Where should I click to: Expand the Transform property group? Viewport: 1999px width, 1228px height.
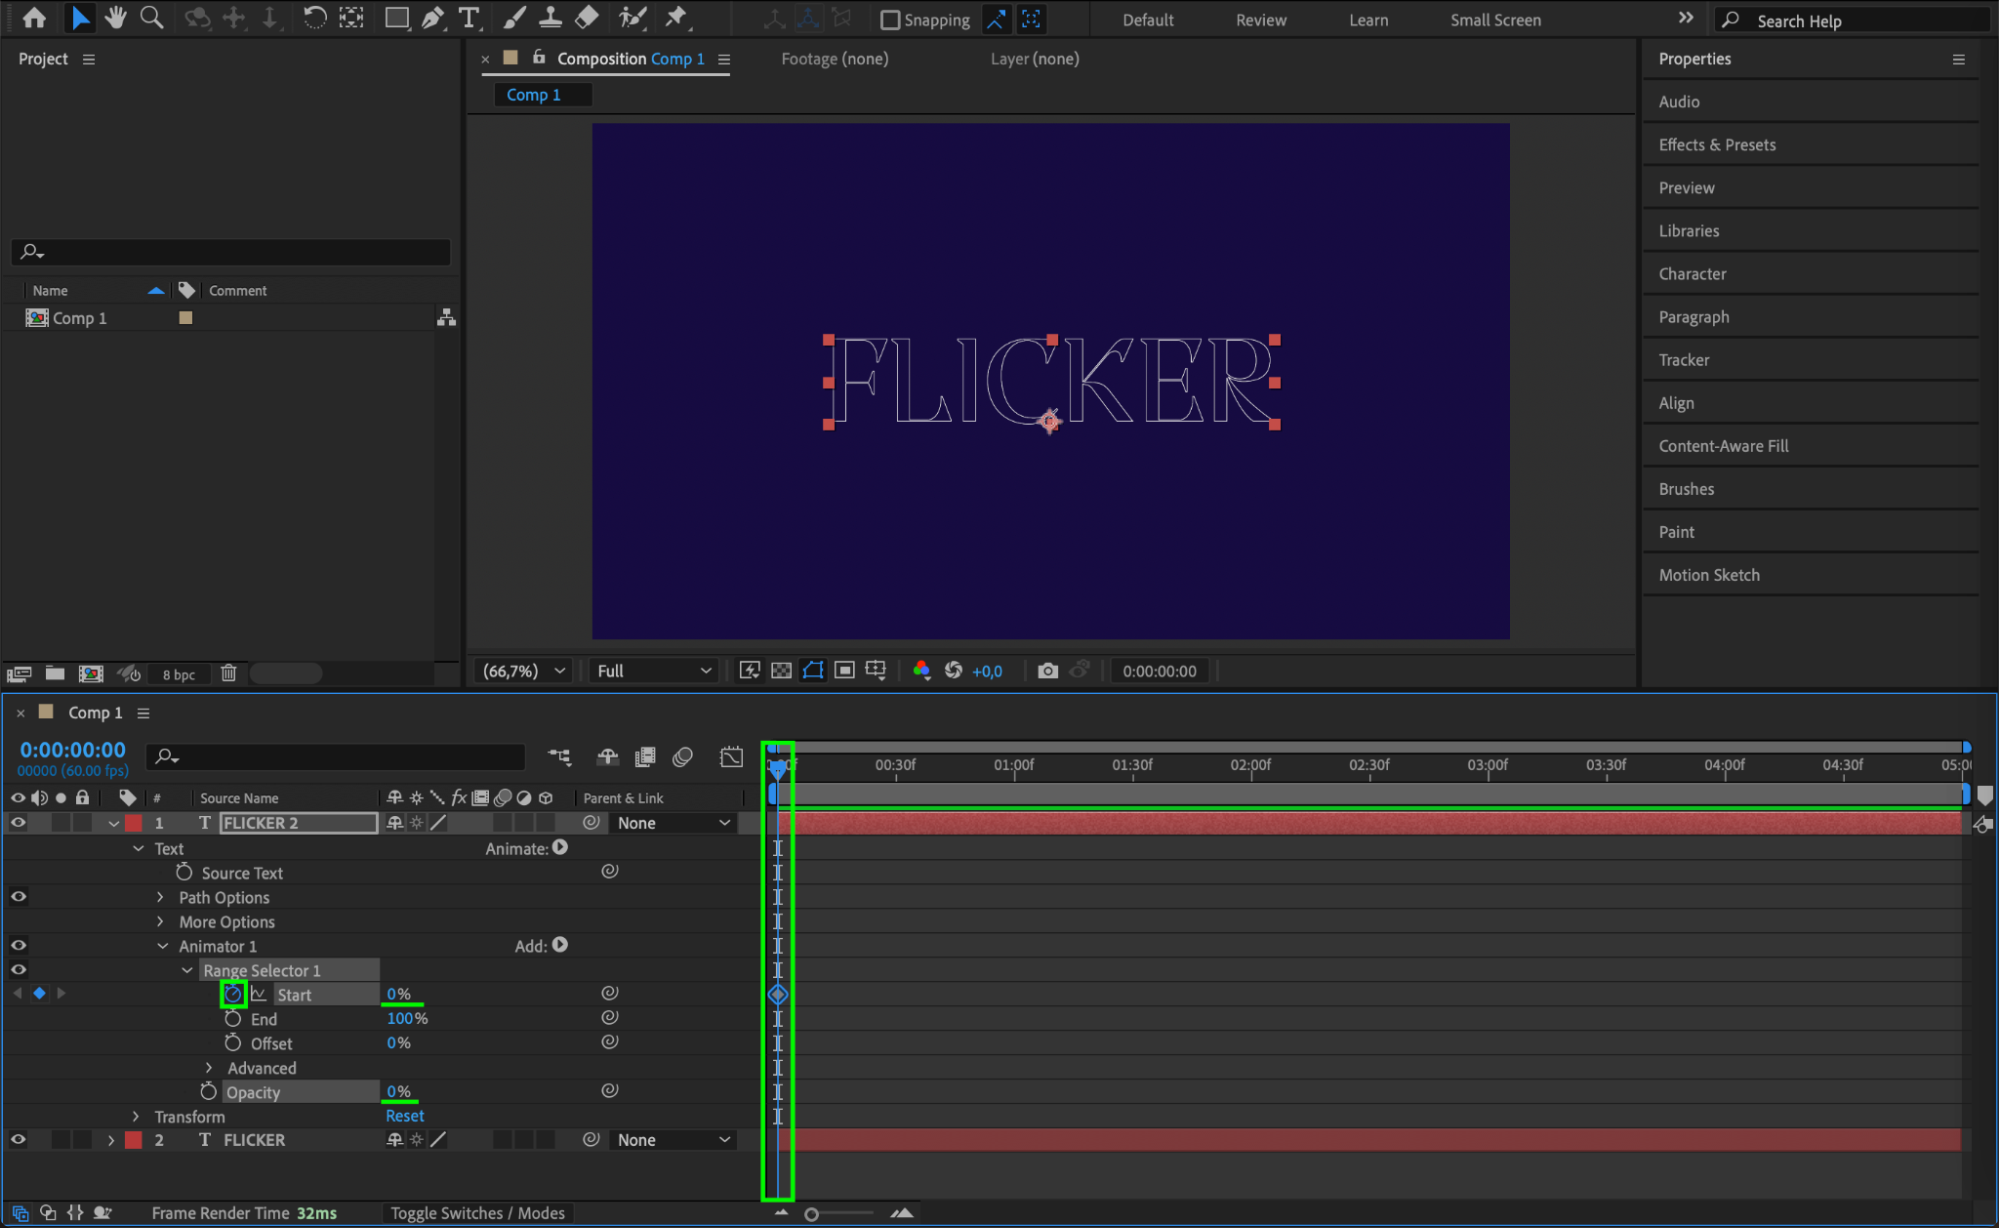137,1116
